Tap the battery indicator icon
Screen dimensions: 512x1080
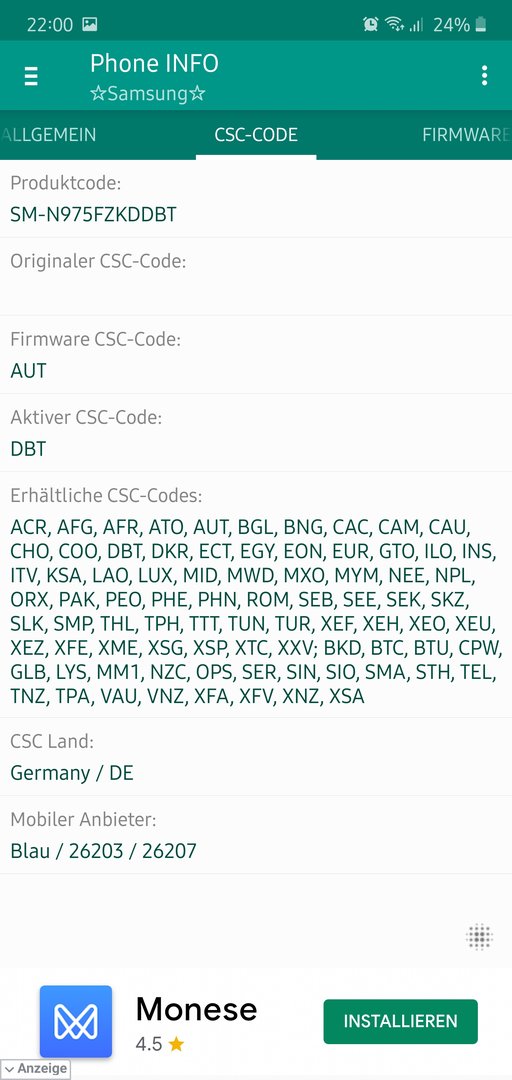click(x=480, y=25)
